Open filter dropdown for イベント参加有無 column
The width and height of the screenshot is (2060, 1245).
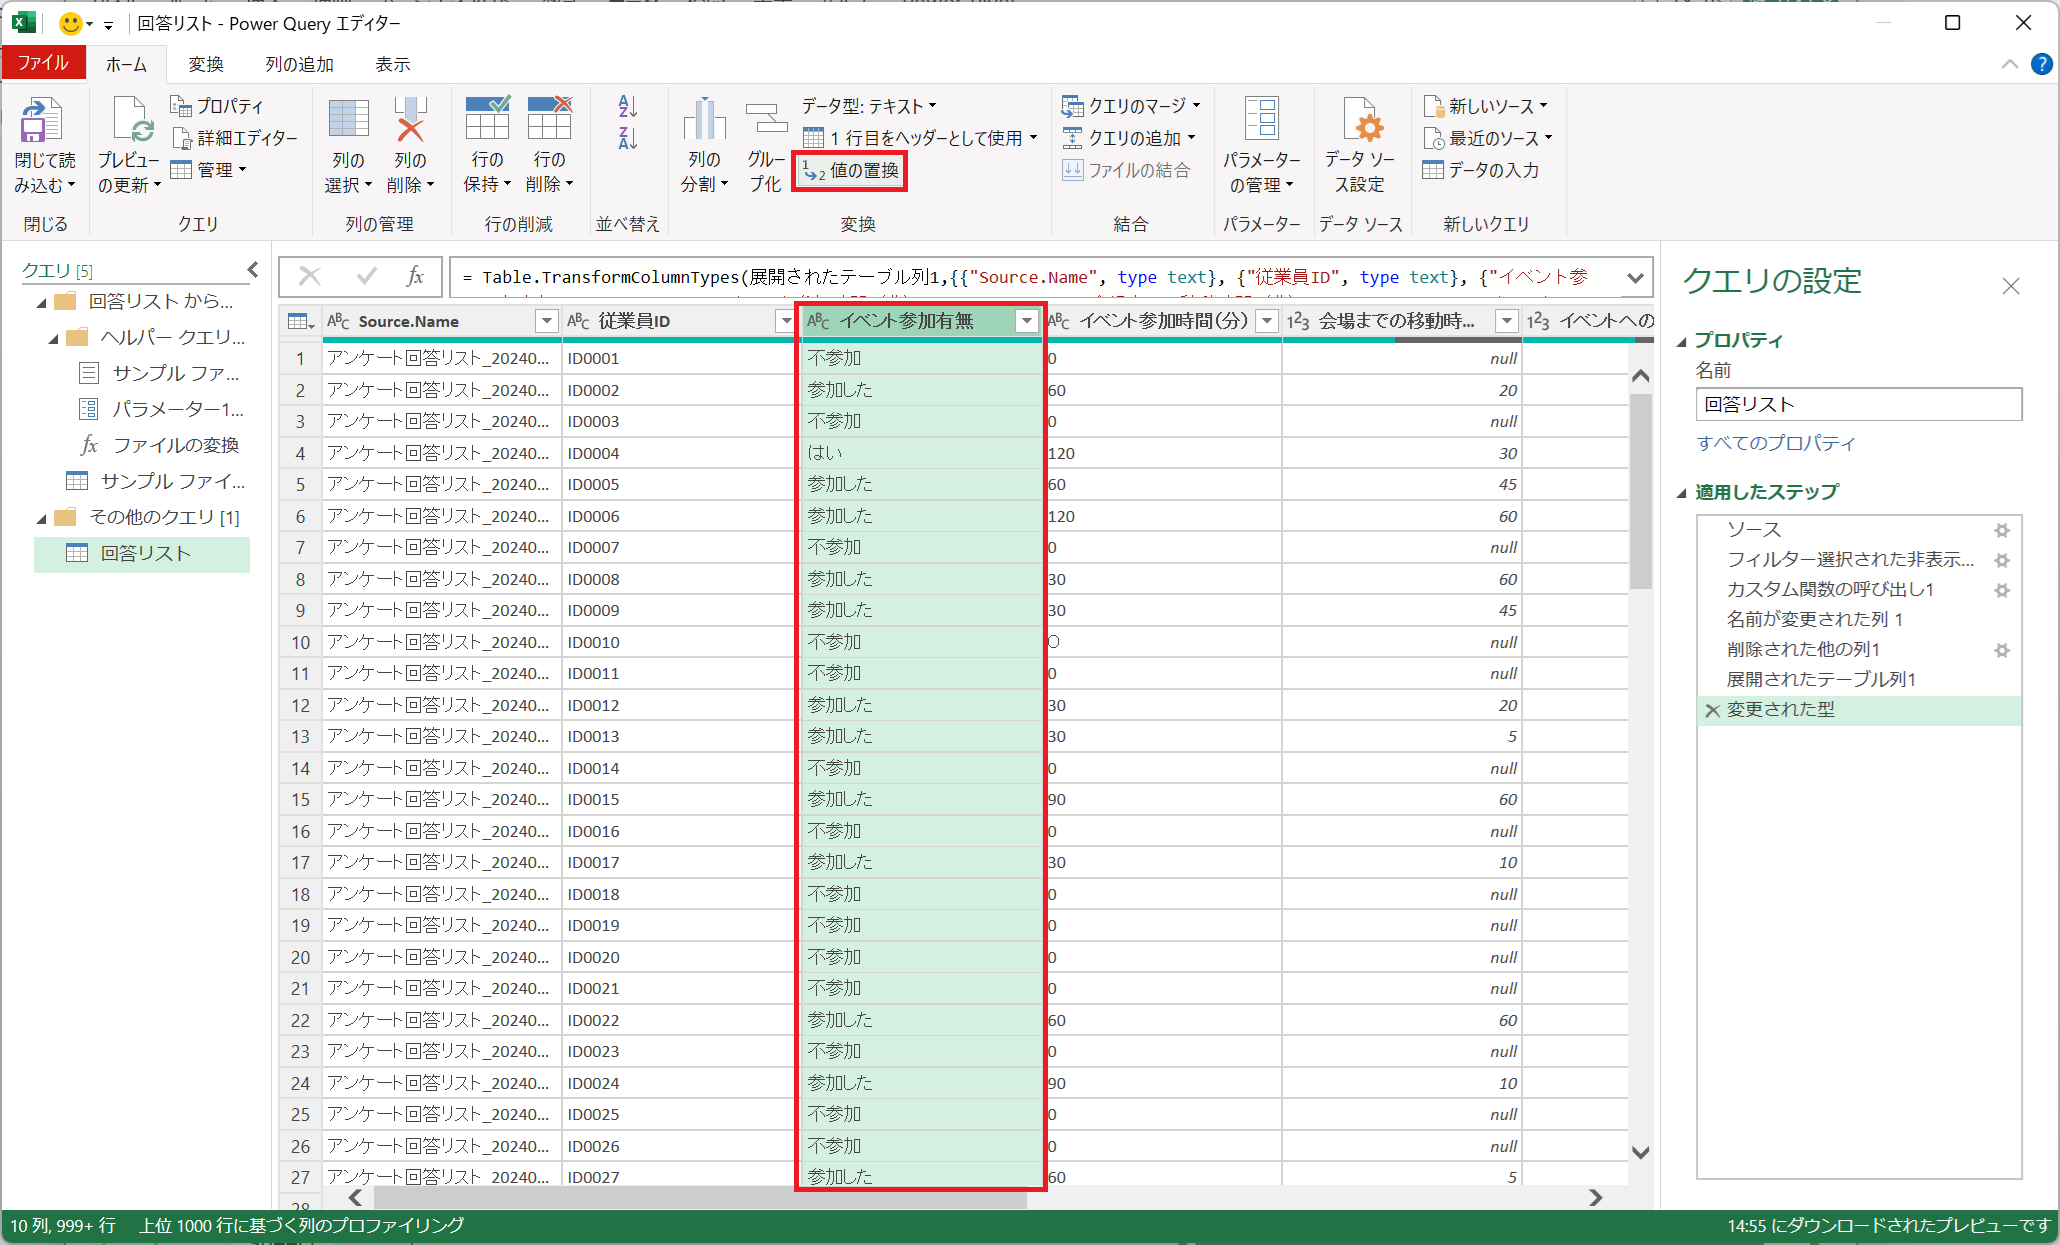click(x=1026, y=321)
